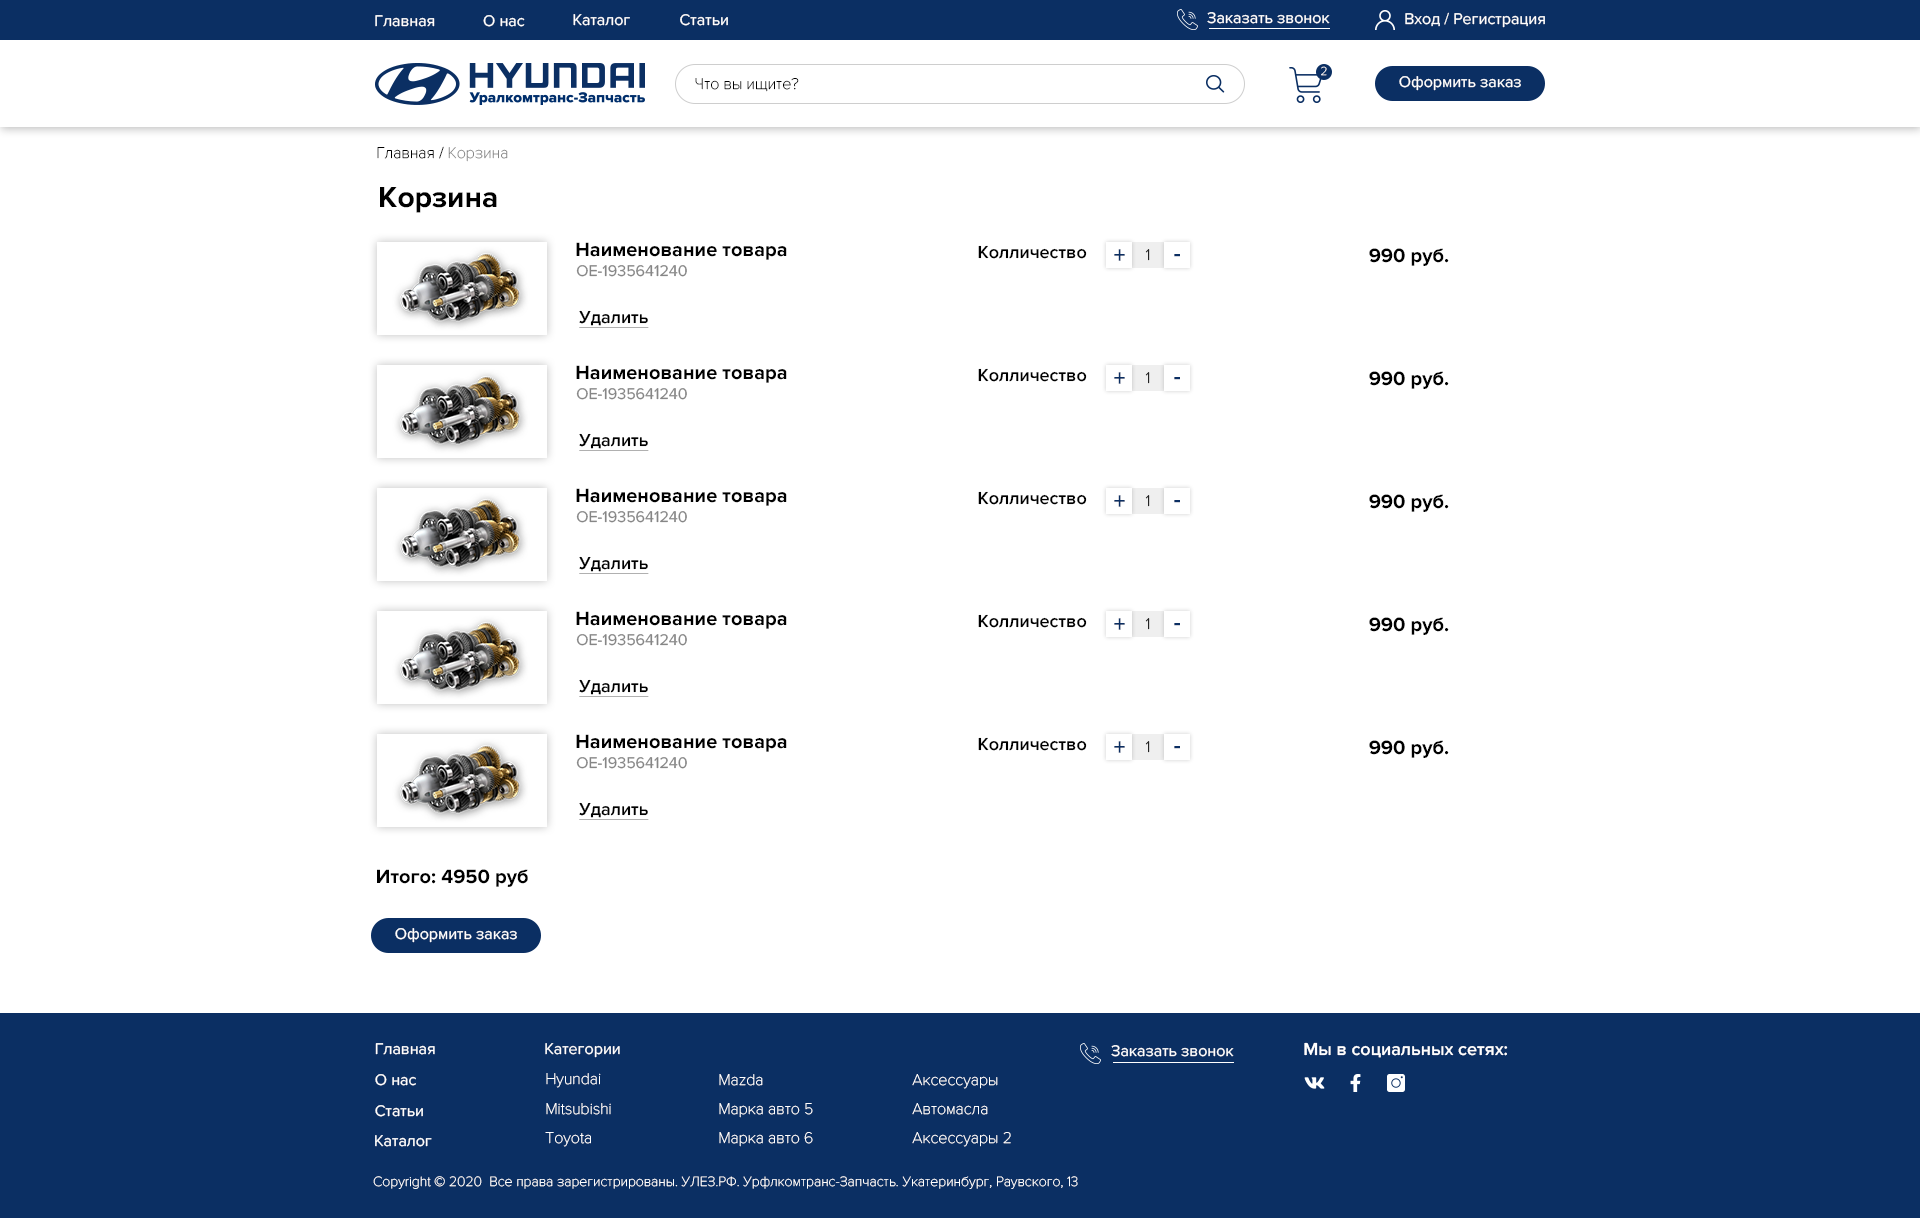
Task: Open the Facebook icon in footer
Action: click(1355, 1083)
